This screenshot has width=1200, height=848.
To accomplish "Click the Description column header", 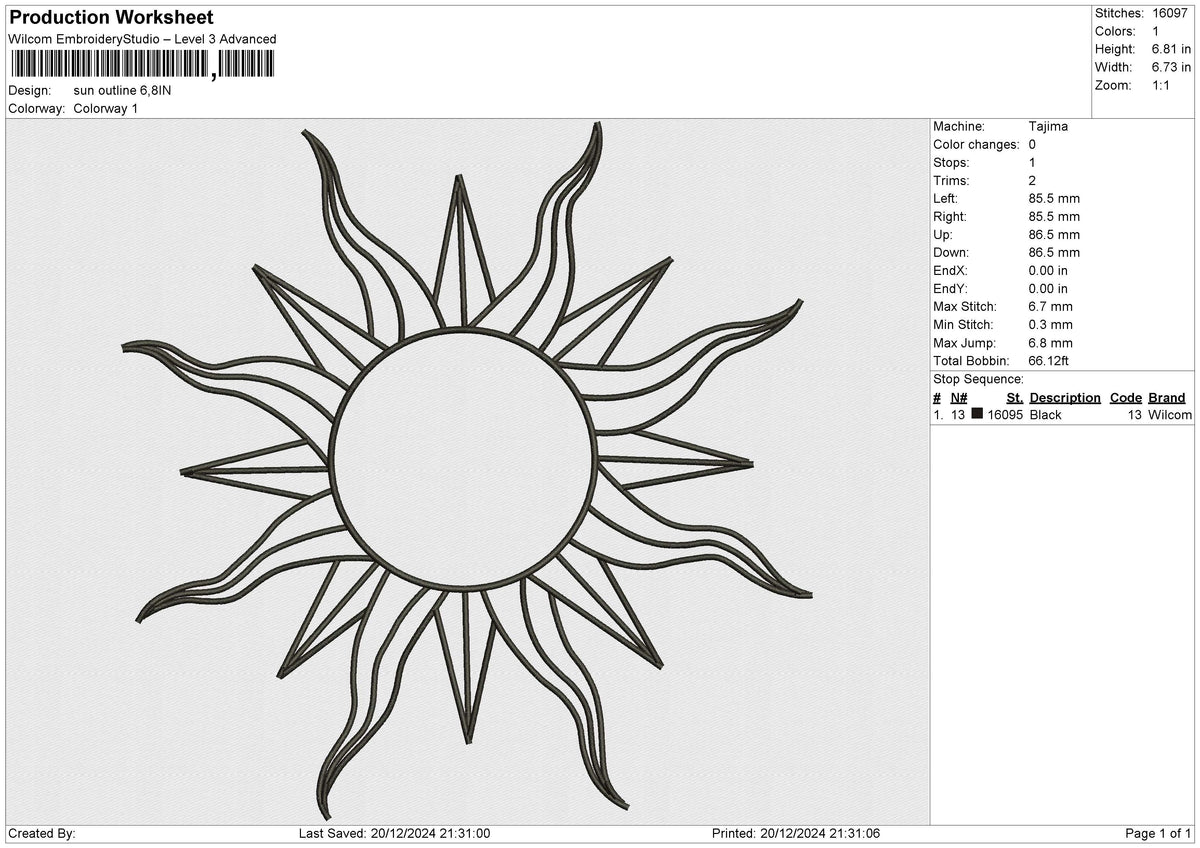I will click(1065, 397).
